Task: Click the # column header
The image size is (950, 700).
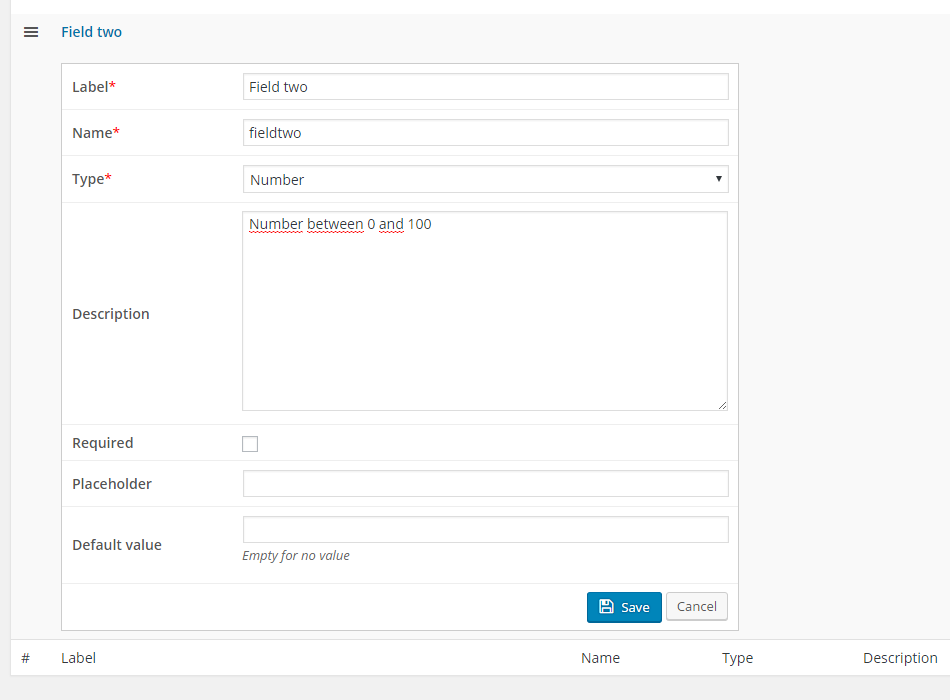Action: (25, 658)
